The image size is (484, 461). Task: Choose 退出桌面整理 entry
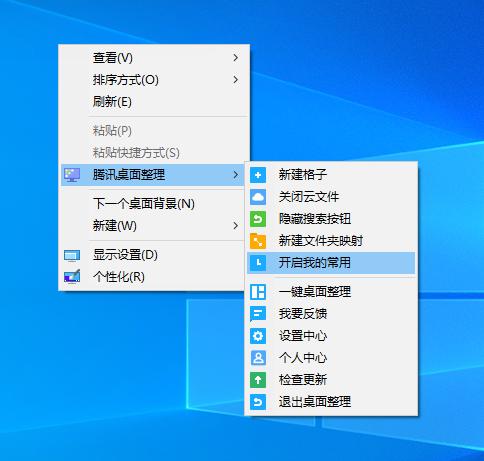coord(331,402)
